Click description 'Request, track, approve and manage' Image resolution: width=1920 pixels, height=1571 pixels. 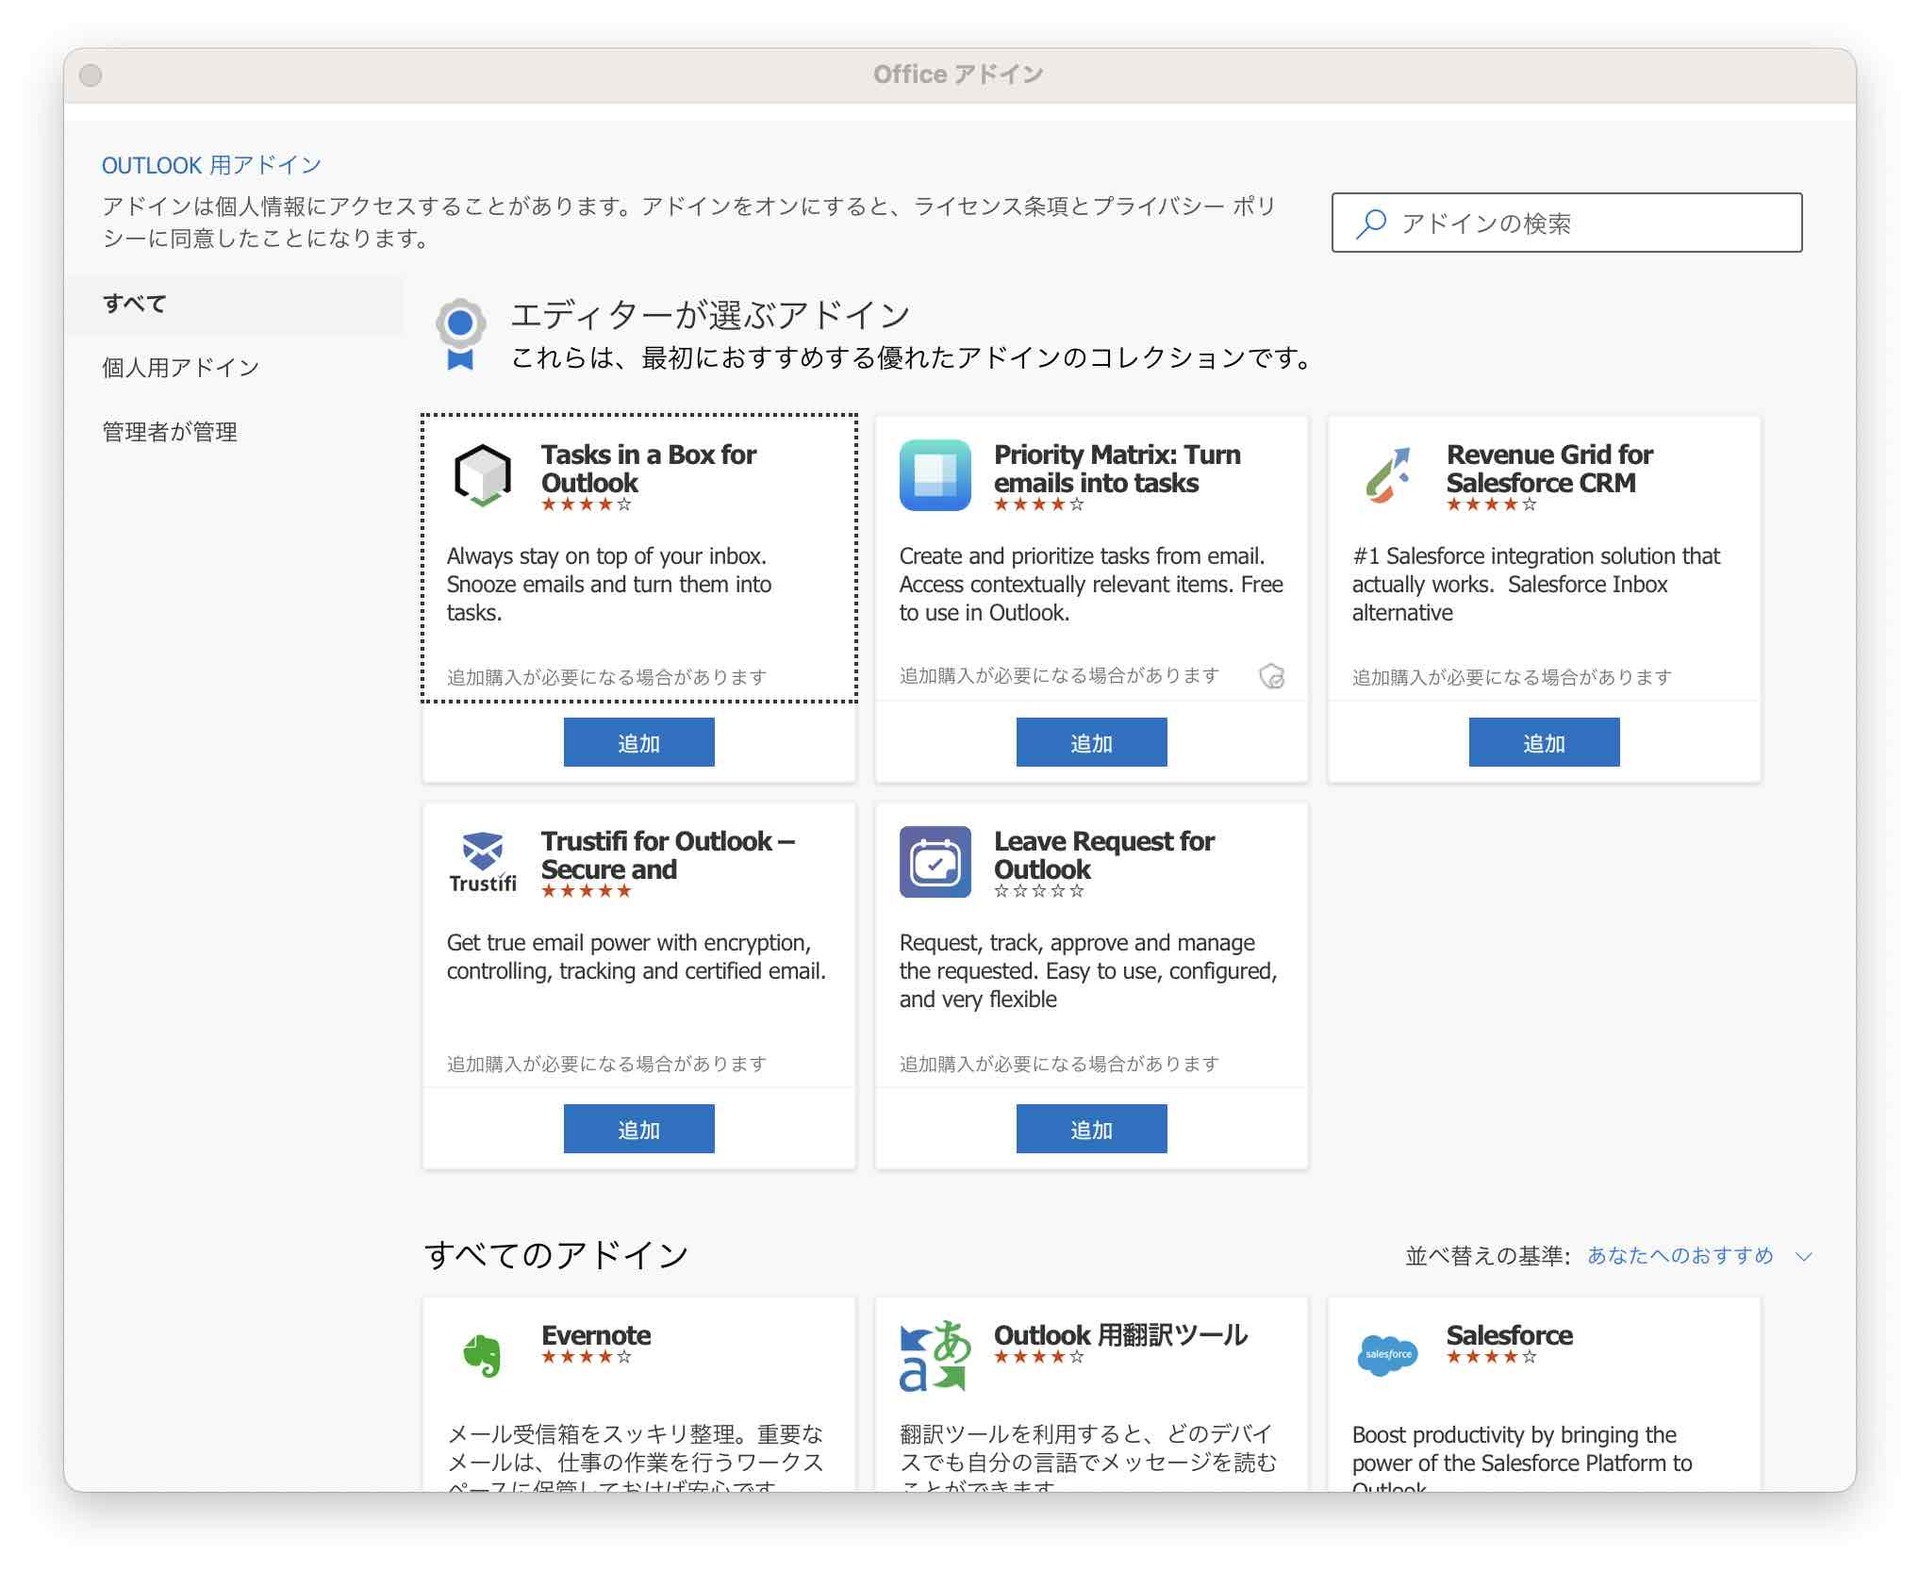tap(1088, 971)
